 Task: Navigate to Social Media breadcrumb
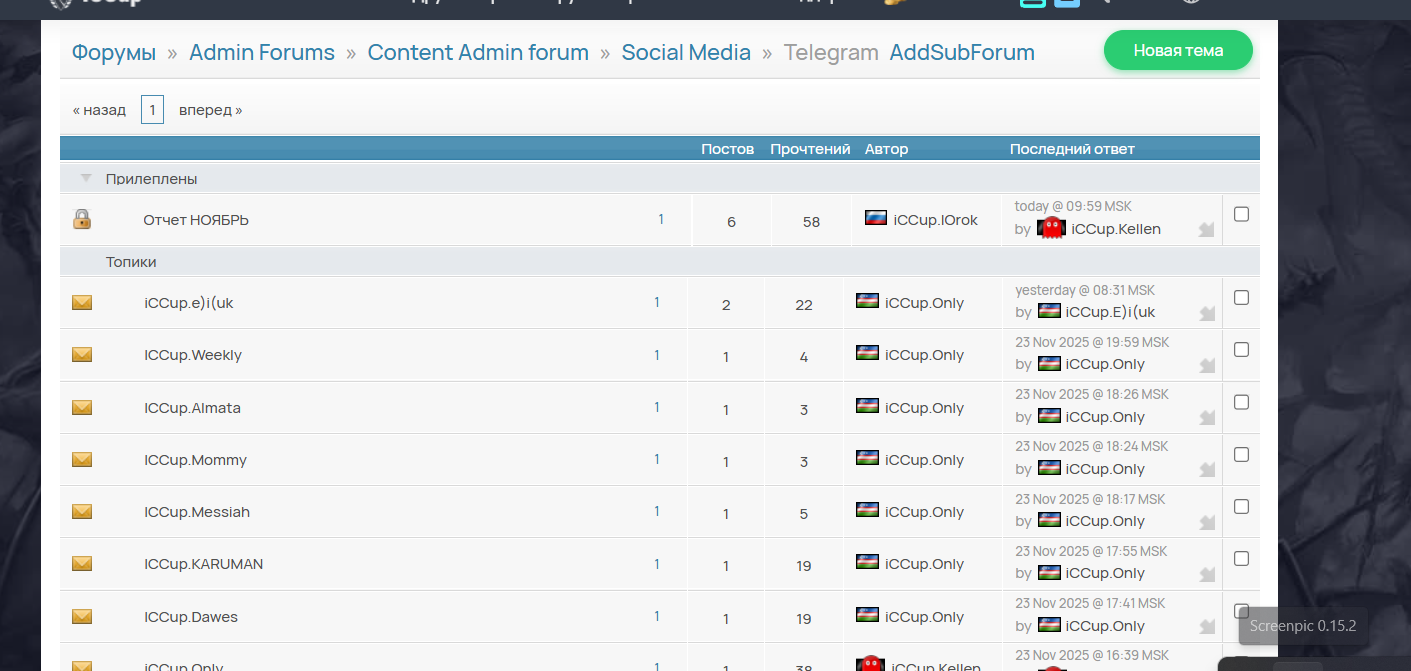click(x=686, y=52)
